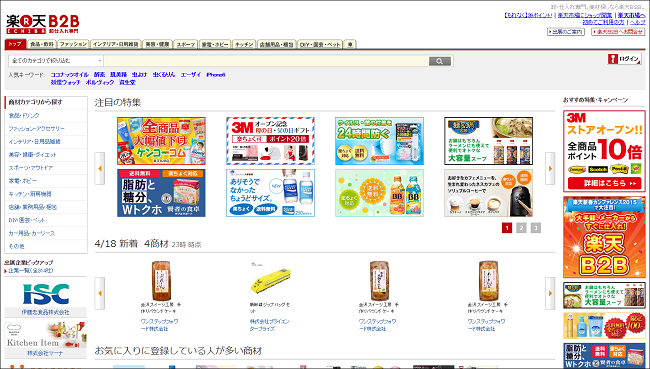Click the magnifier search button

(x=440, y=61)
